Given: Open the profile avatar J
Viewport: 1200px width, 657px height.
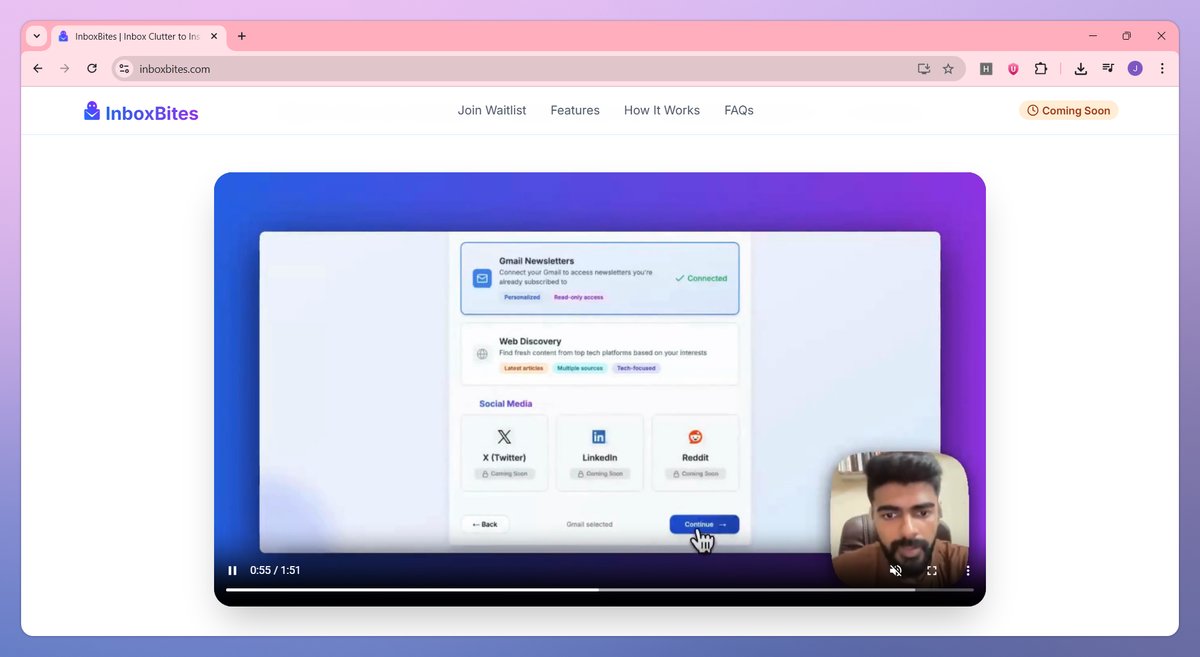Looking at the screenshot, I should point(1135,69).
